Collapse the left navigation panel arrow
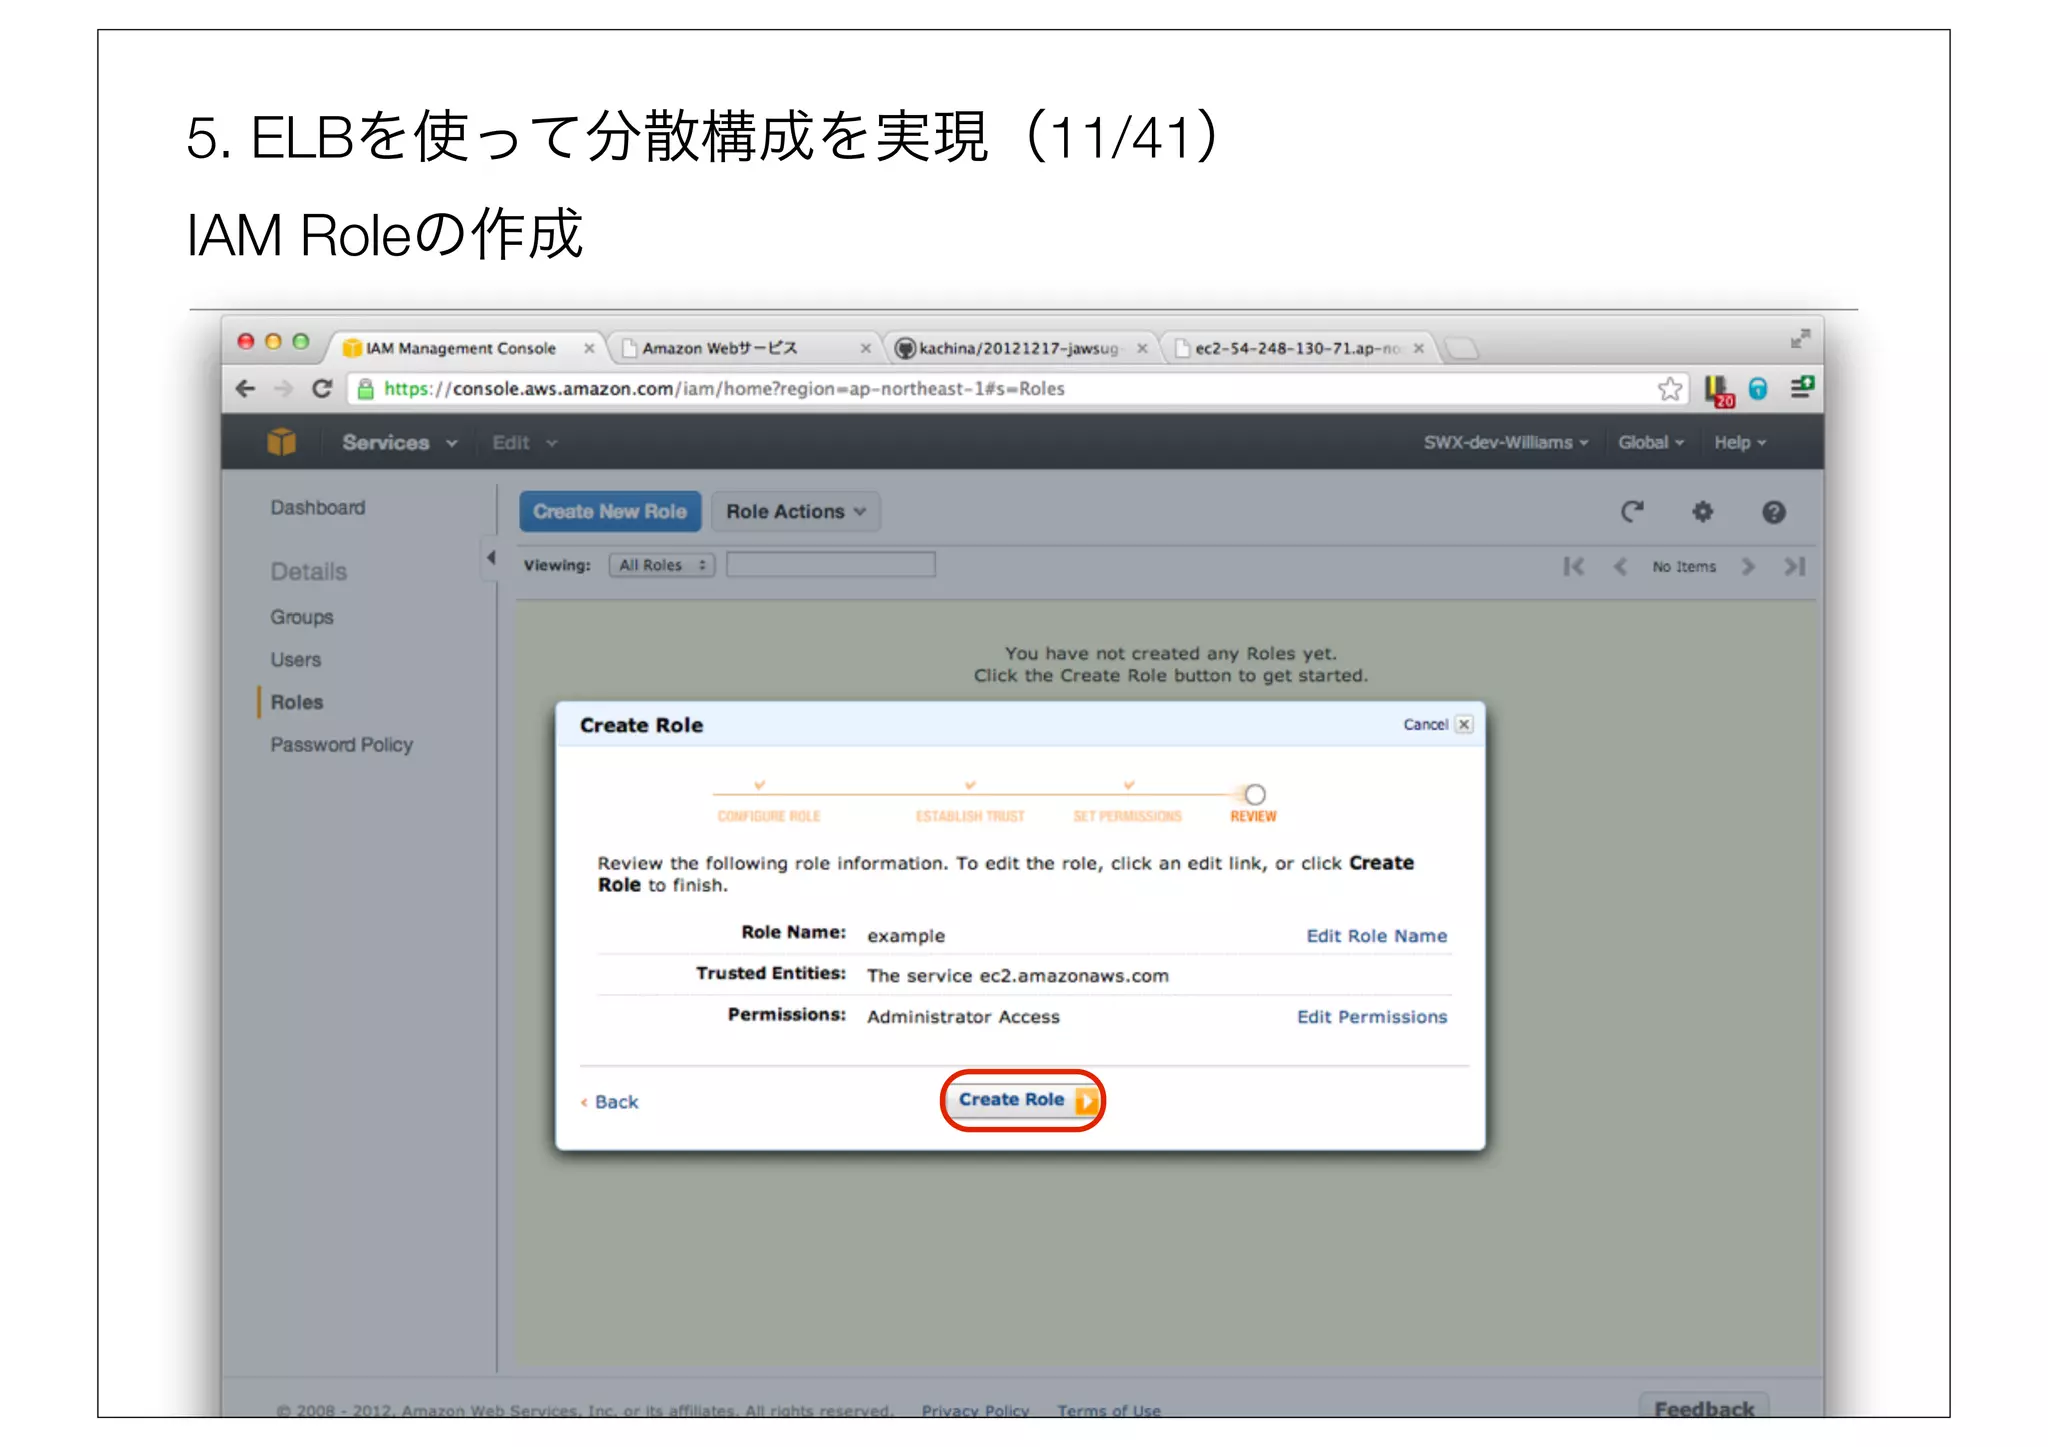This screenshot has width=2048, height=1447. 491,557
